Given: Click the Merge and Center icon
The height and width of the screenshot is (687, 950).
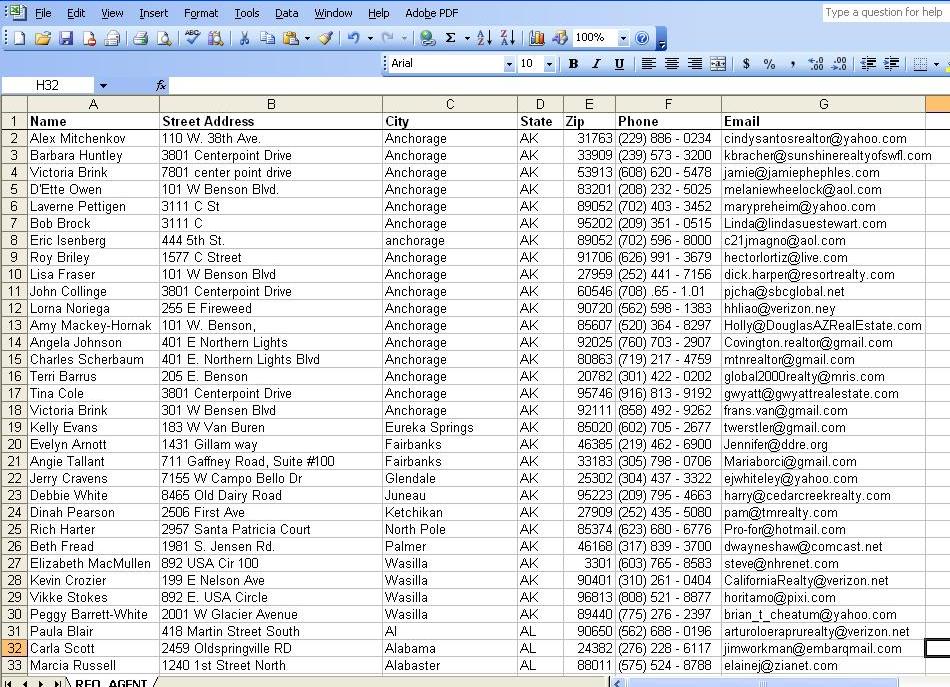Looking at the screenshot, I should [x=718, y=64].
